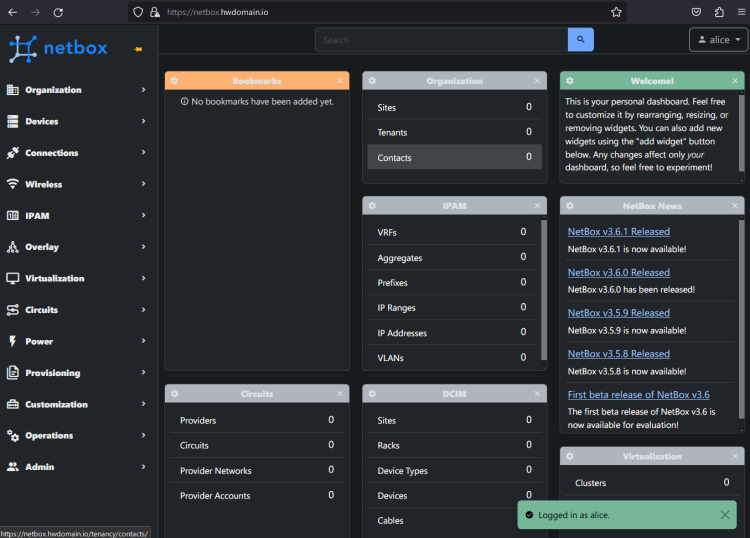Expand the IPAM sidebar menu
Screen dimensions: 750x538
click(77, 216)
